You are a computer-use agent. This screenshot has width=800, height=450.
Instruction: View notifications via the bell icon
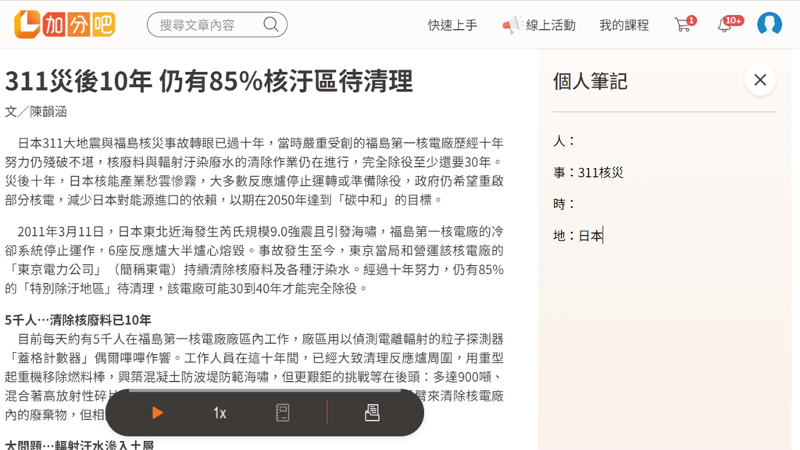(725, 25)
